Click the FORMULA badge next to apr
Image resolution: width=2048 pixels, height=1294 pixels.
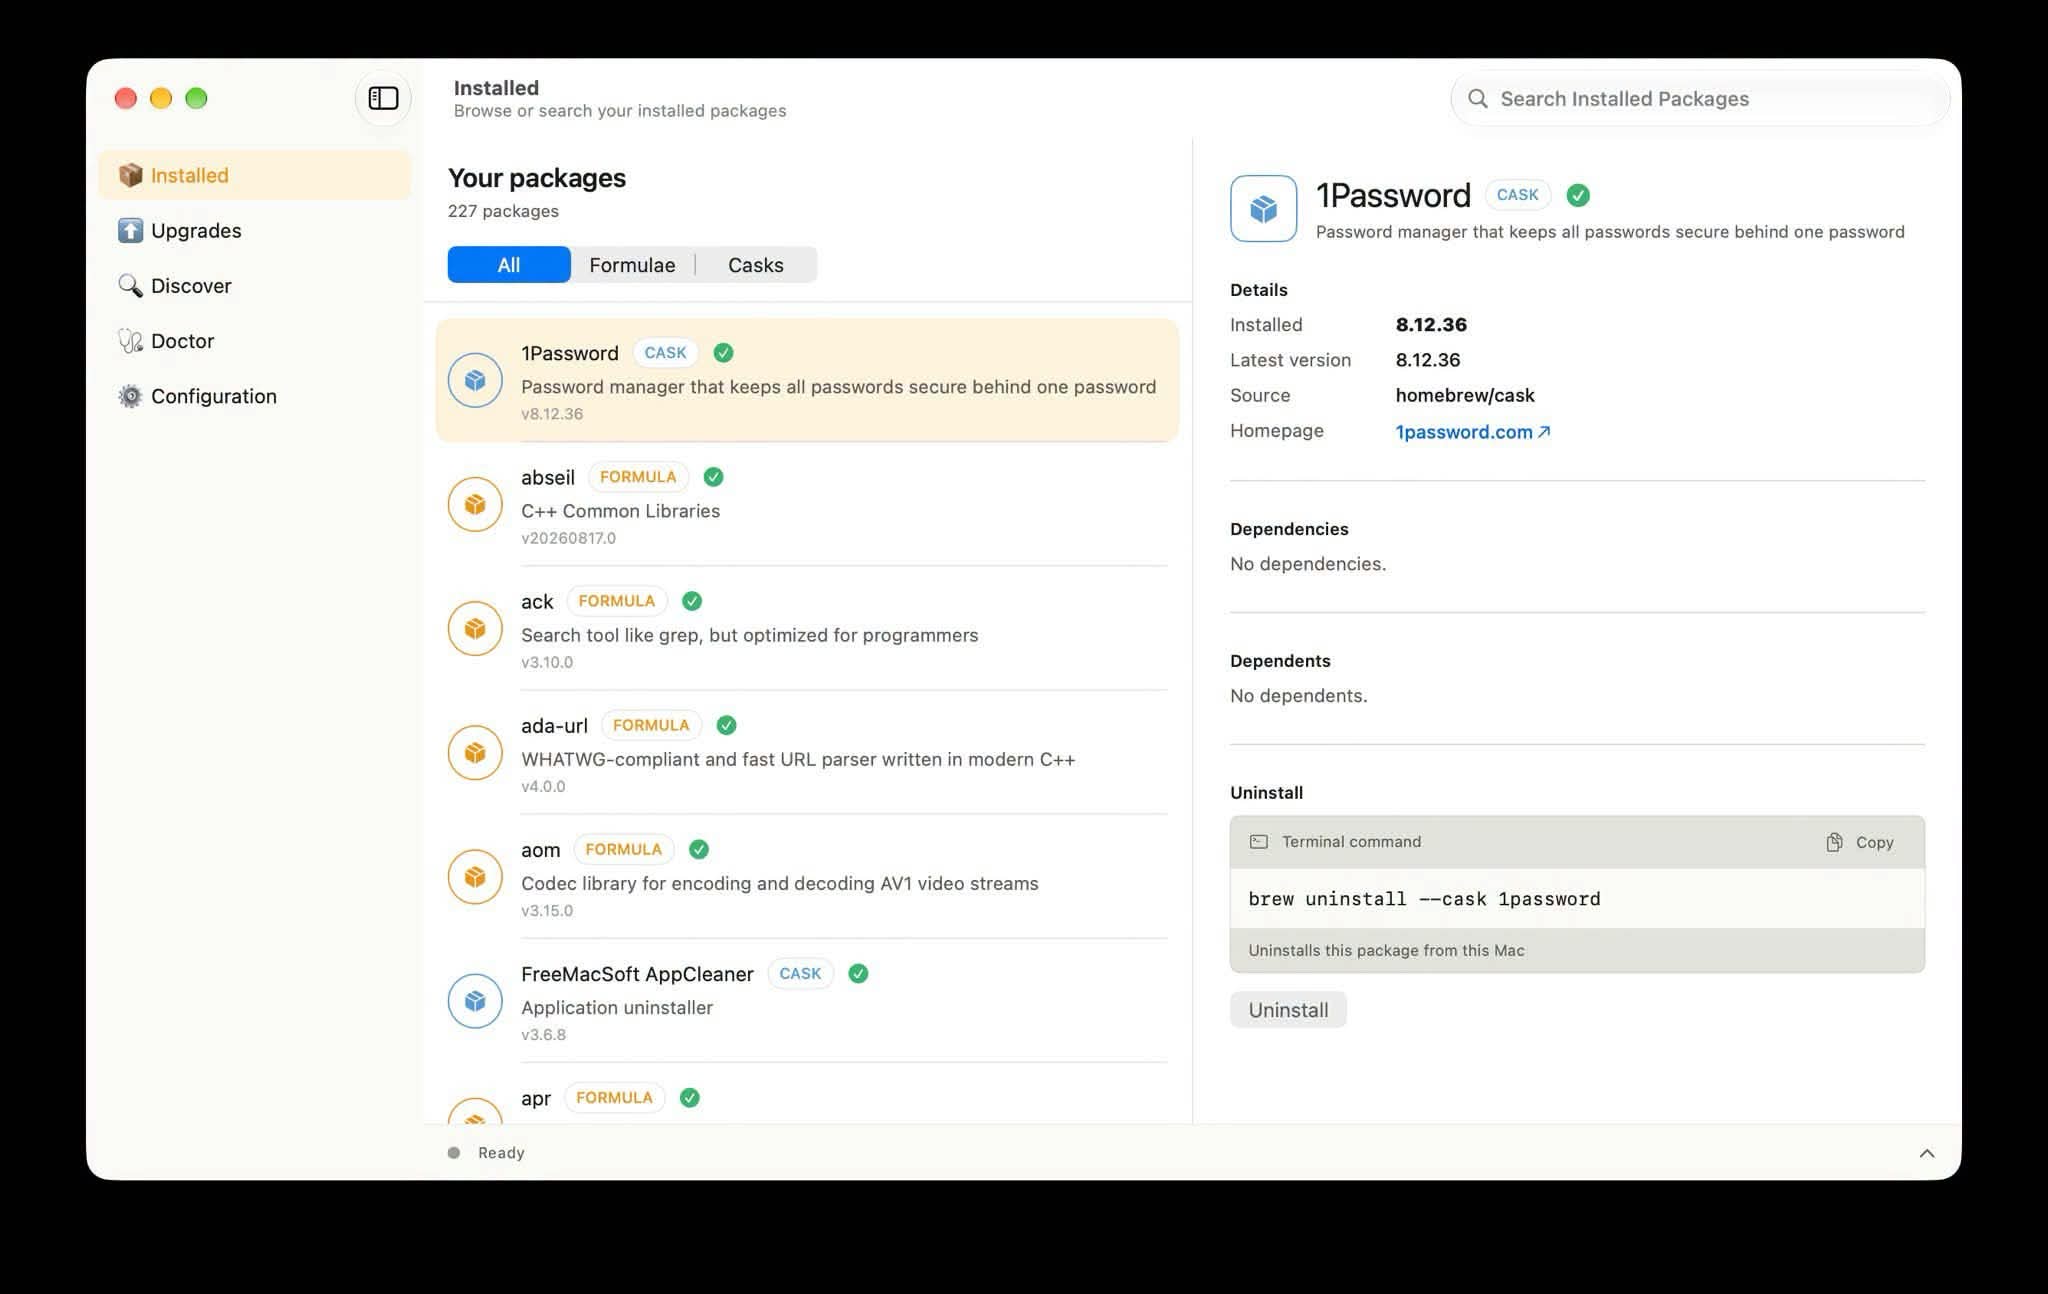tap(614, 1097)
